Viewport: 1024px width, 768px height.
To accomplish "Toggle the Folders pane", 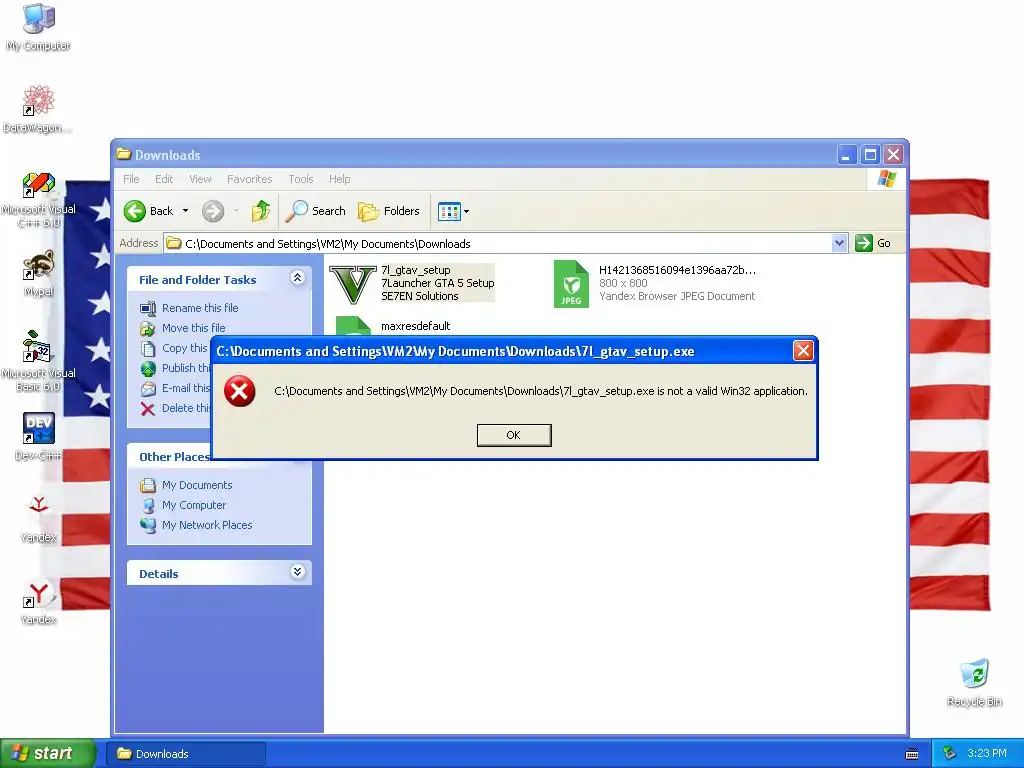I will 389,211.
